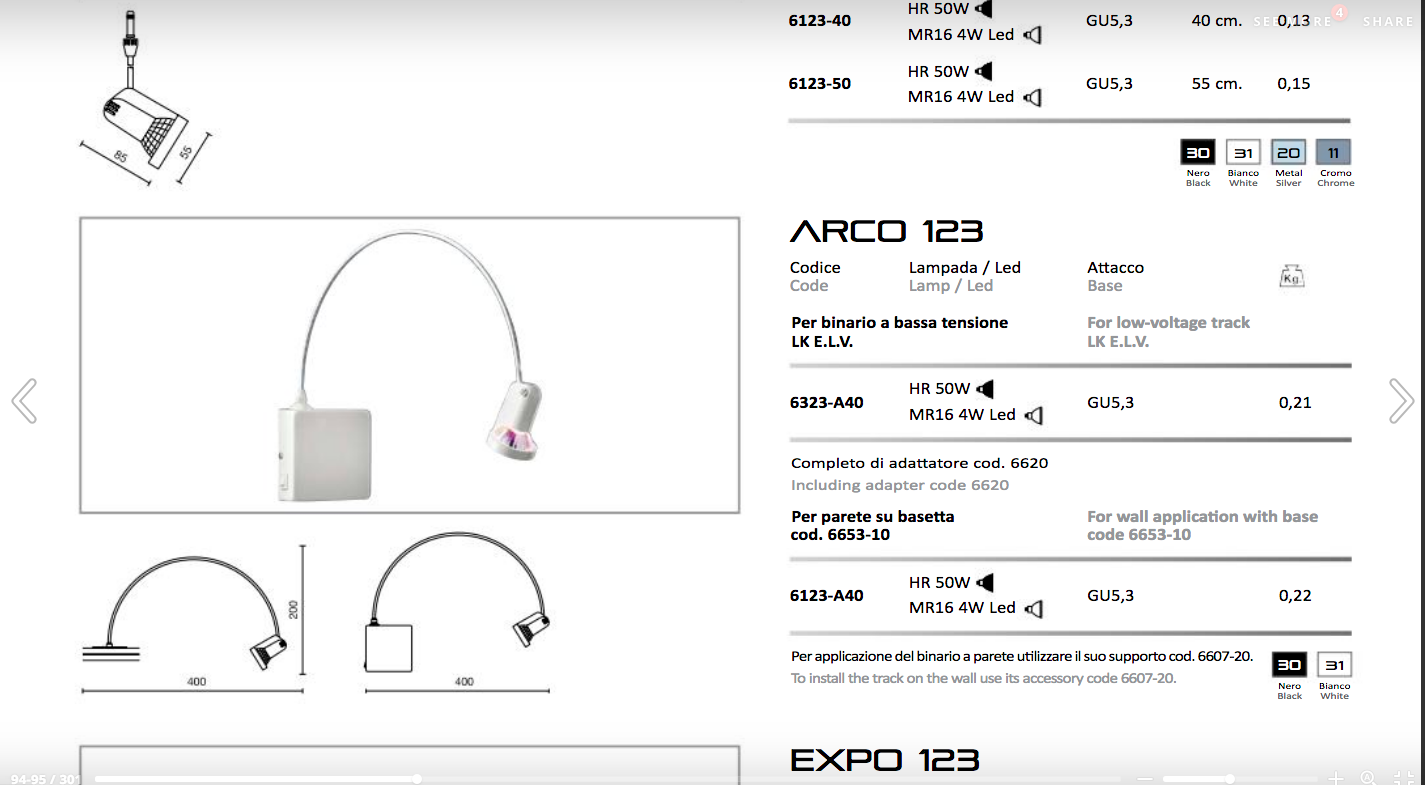Screen dimensions: 1425x785
Task: Click the red notification badge showing 4
Action: (1340, 13)
